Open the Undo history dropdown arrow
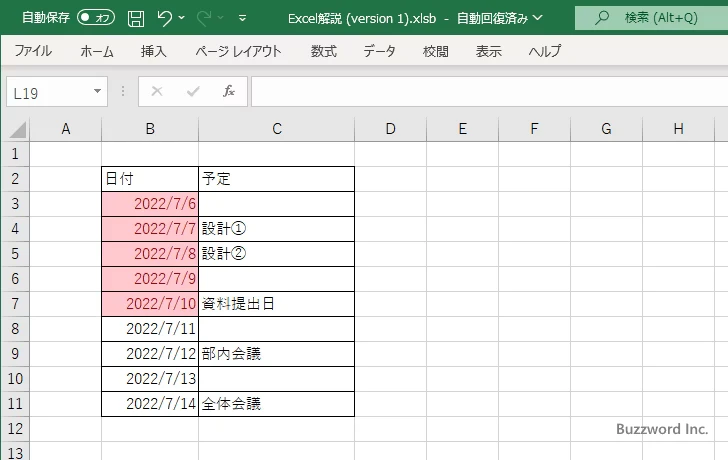The width and height of the screenshot is (728, 460). 182,18
